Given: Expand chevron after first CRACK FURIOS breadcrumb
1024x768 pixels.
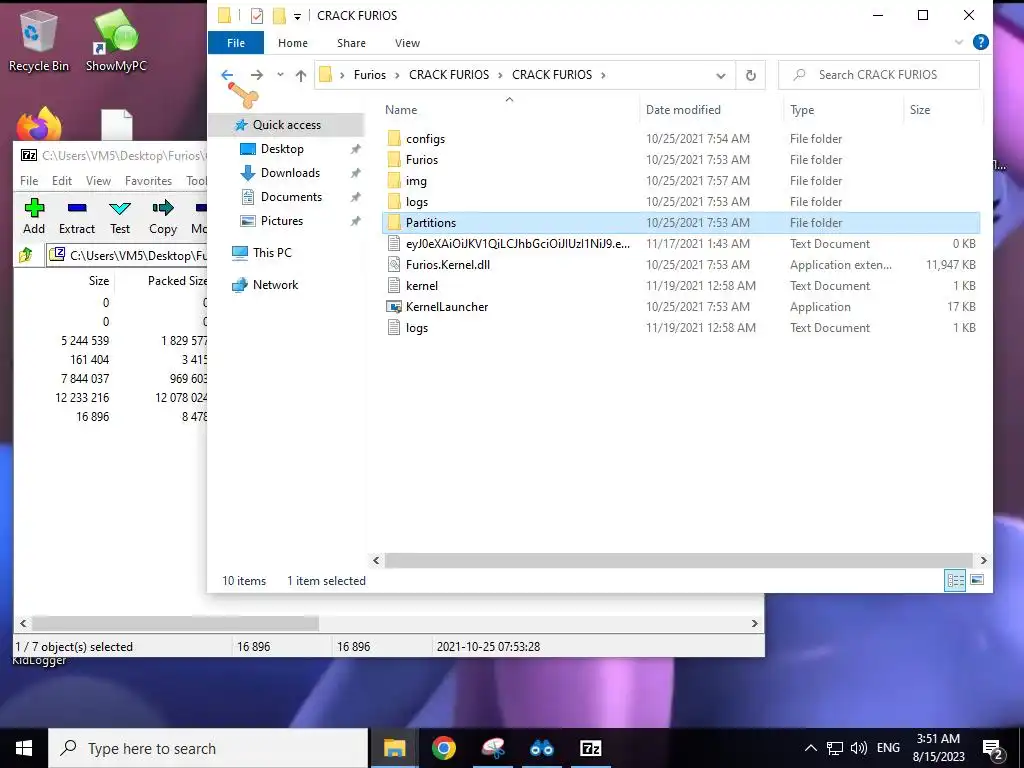Looking at the screenshot, I should (500, 75).
